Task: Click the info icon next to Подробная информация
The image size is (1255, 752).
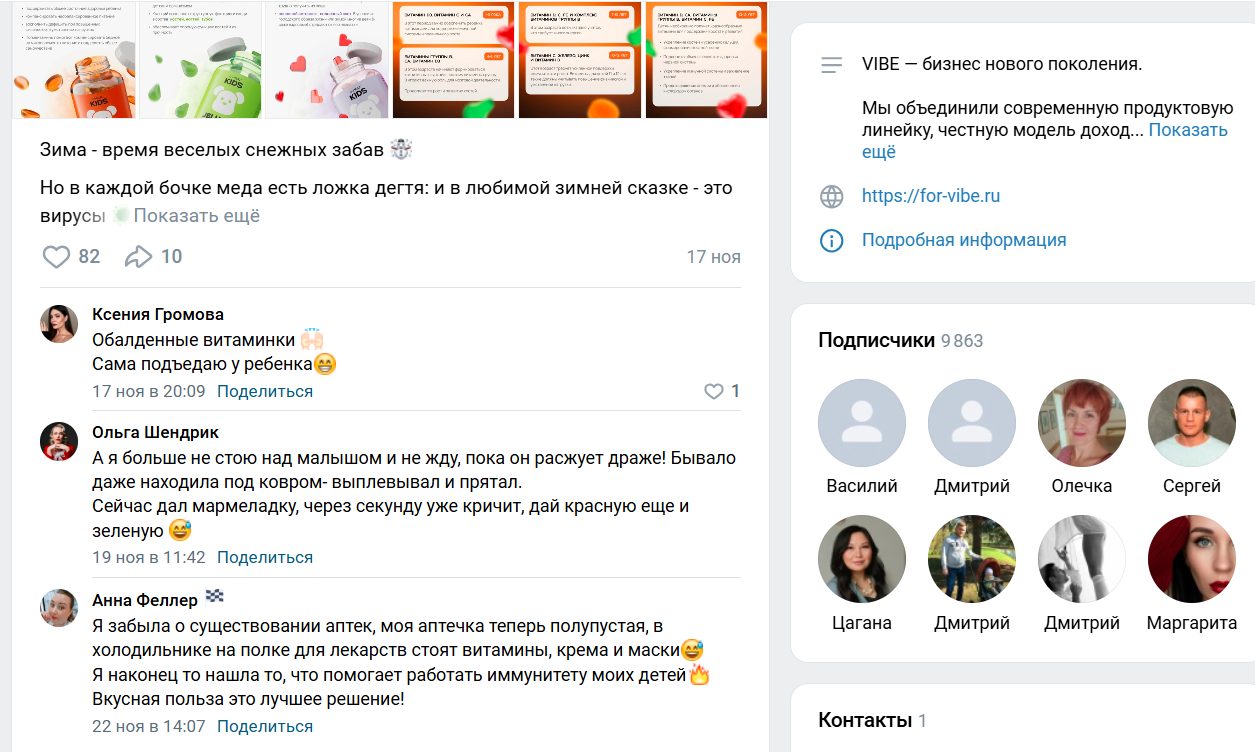Action: pyautogui.click(x=831, y=240)
